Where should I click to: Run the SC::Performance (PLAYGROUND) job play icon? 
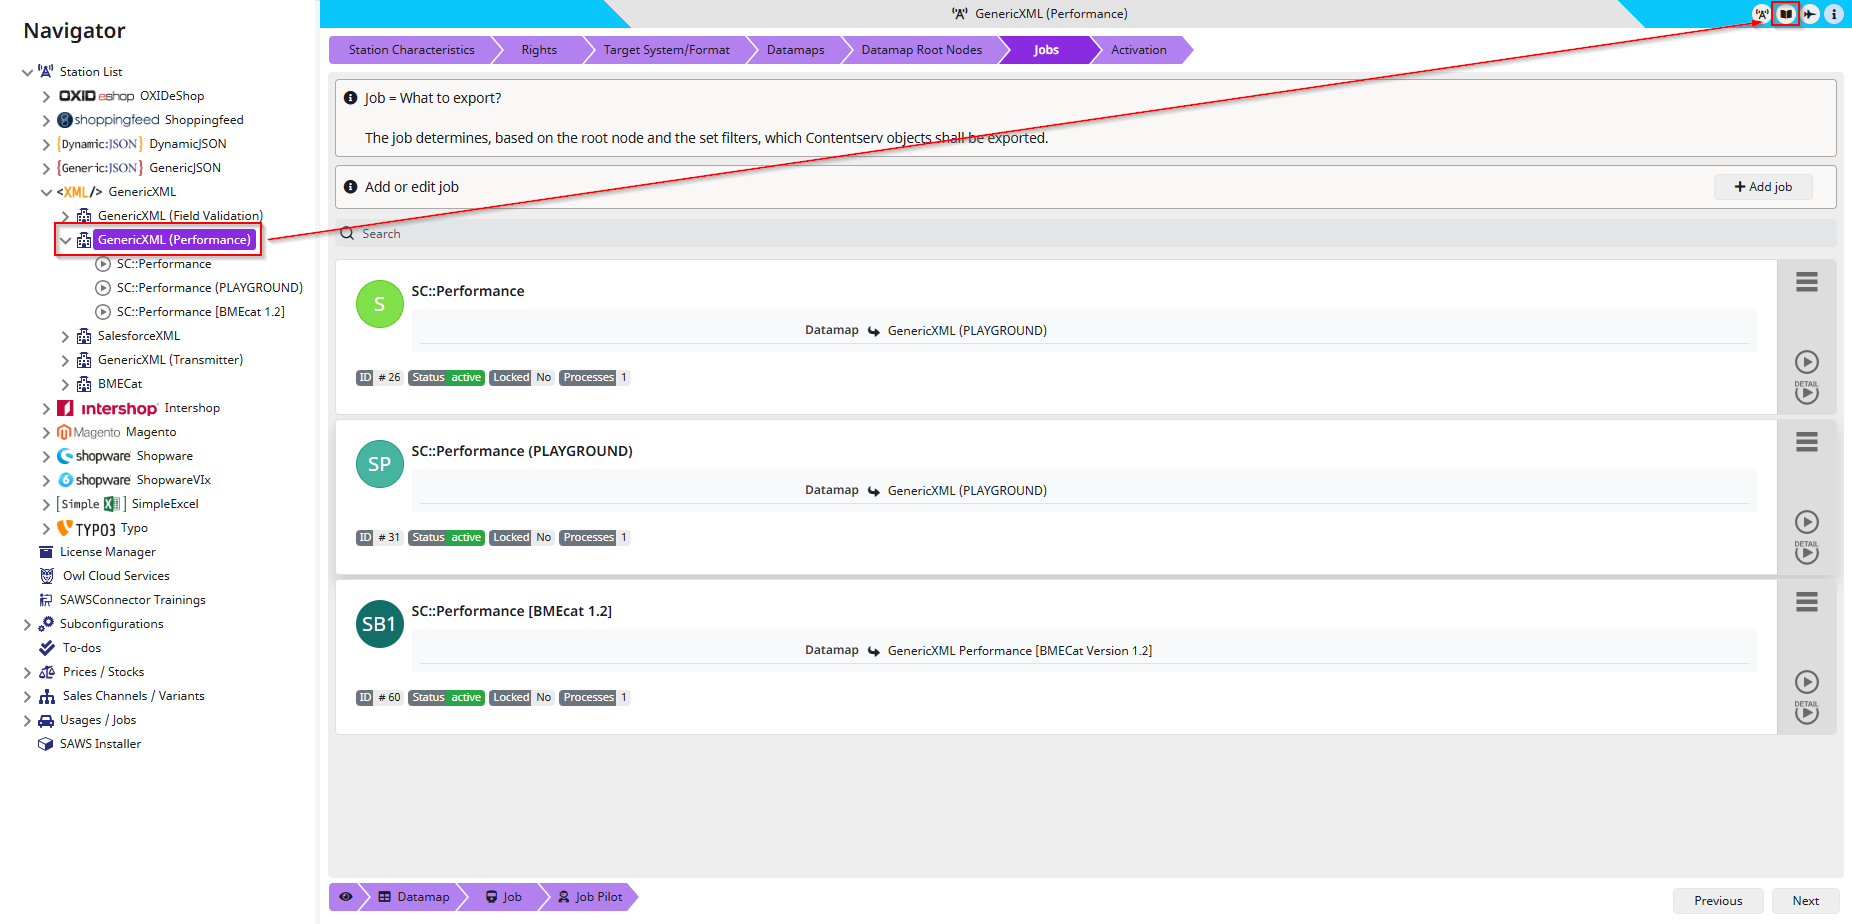coord(1806,521)
